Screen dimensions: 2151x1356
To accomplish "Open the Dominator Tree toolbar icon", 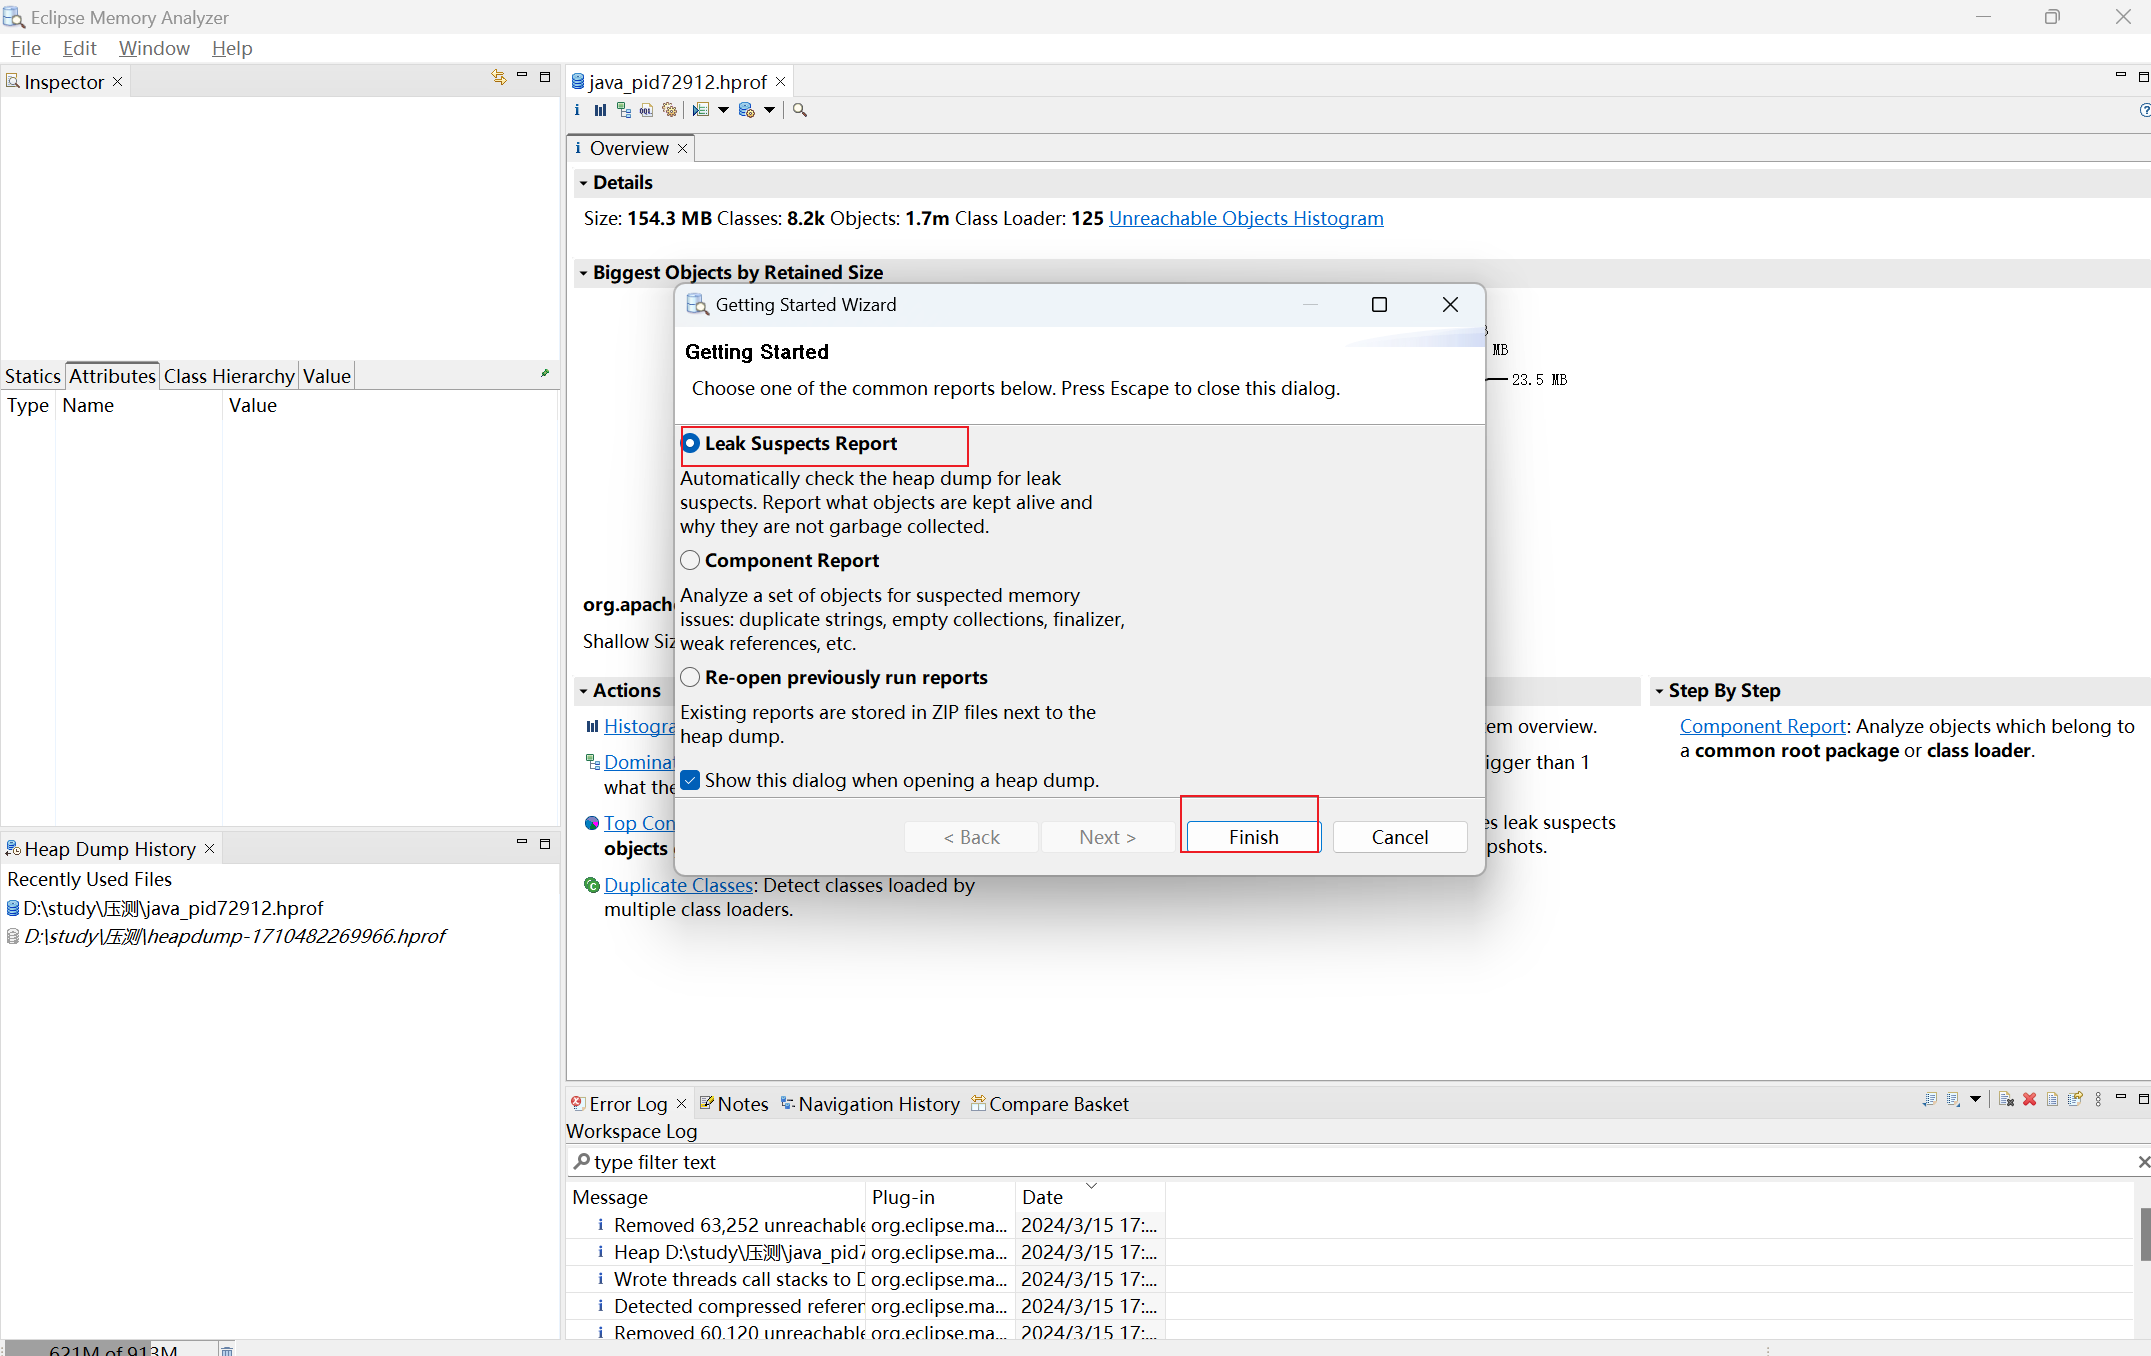I will (x=623, y=110).
